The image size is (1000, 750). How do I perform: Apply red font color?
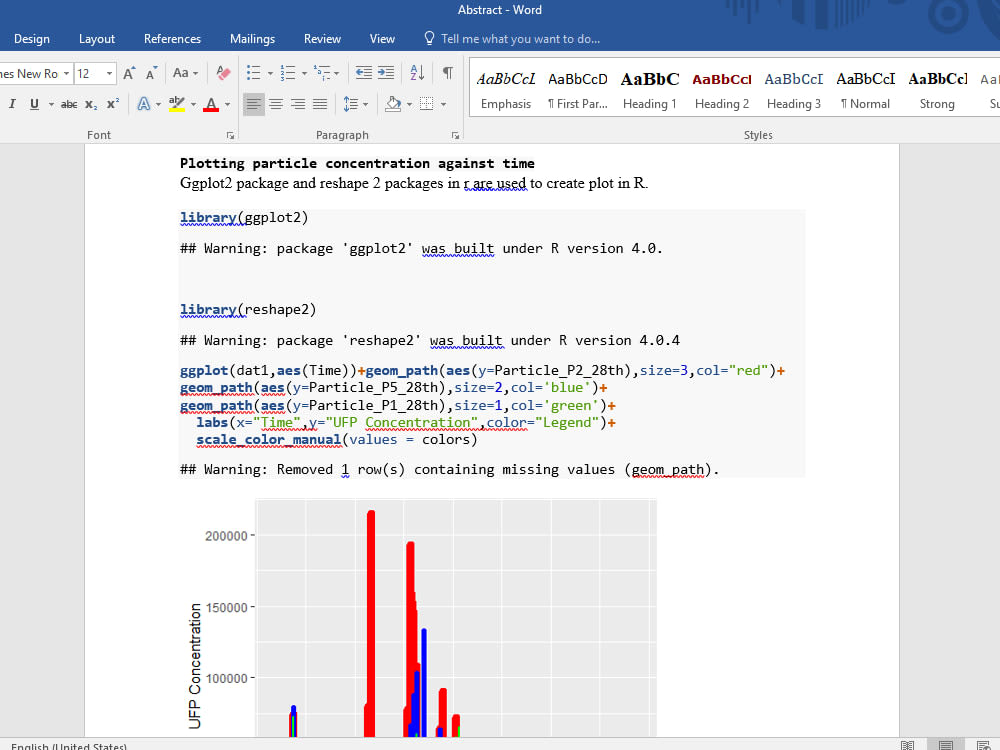pyautogui.click(x=211, y=104)
